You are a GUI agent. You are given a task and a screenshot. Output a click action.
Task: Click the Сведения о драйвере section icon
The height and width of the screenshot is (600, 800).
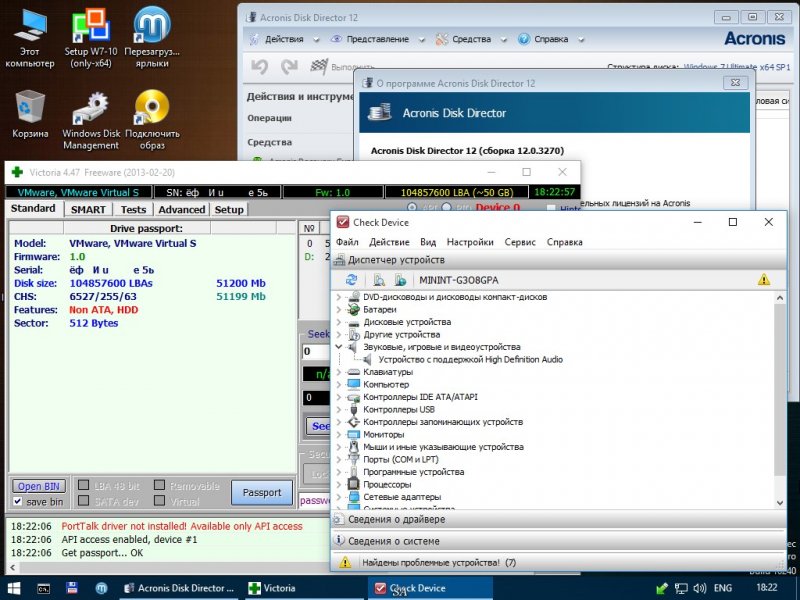click(x=338, y=519)
